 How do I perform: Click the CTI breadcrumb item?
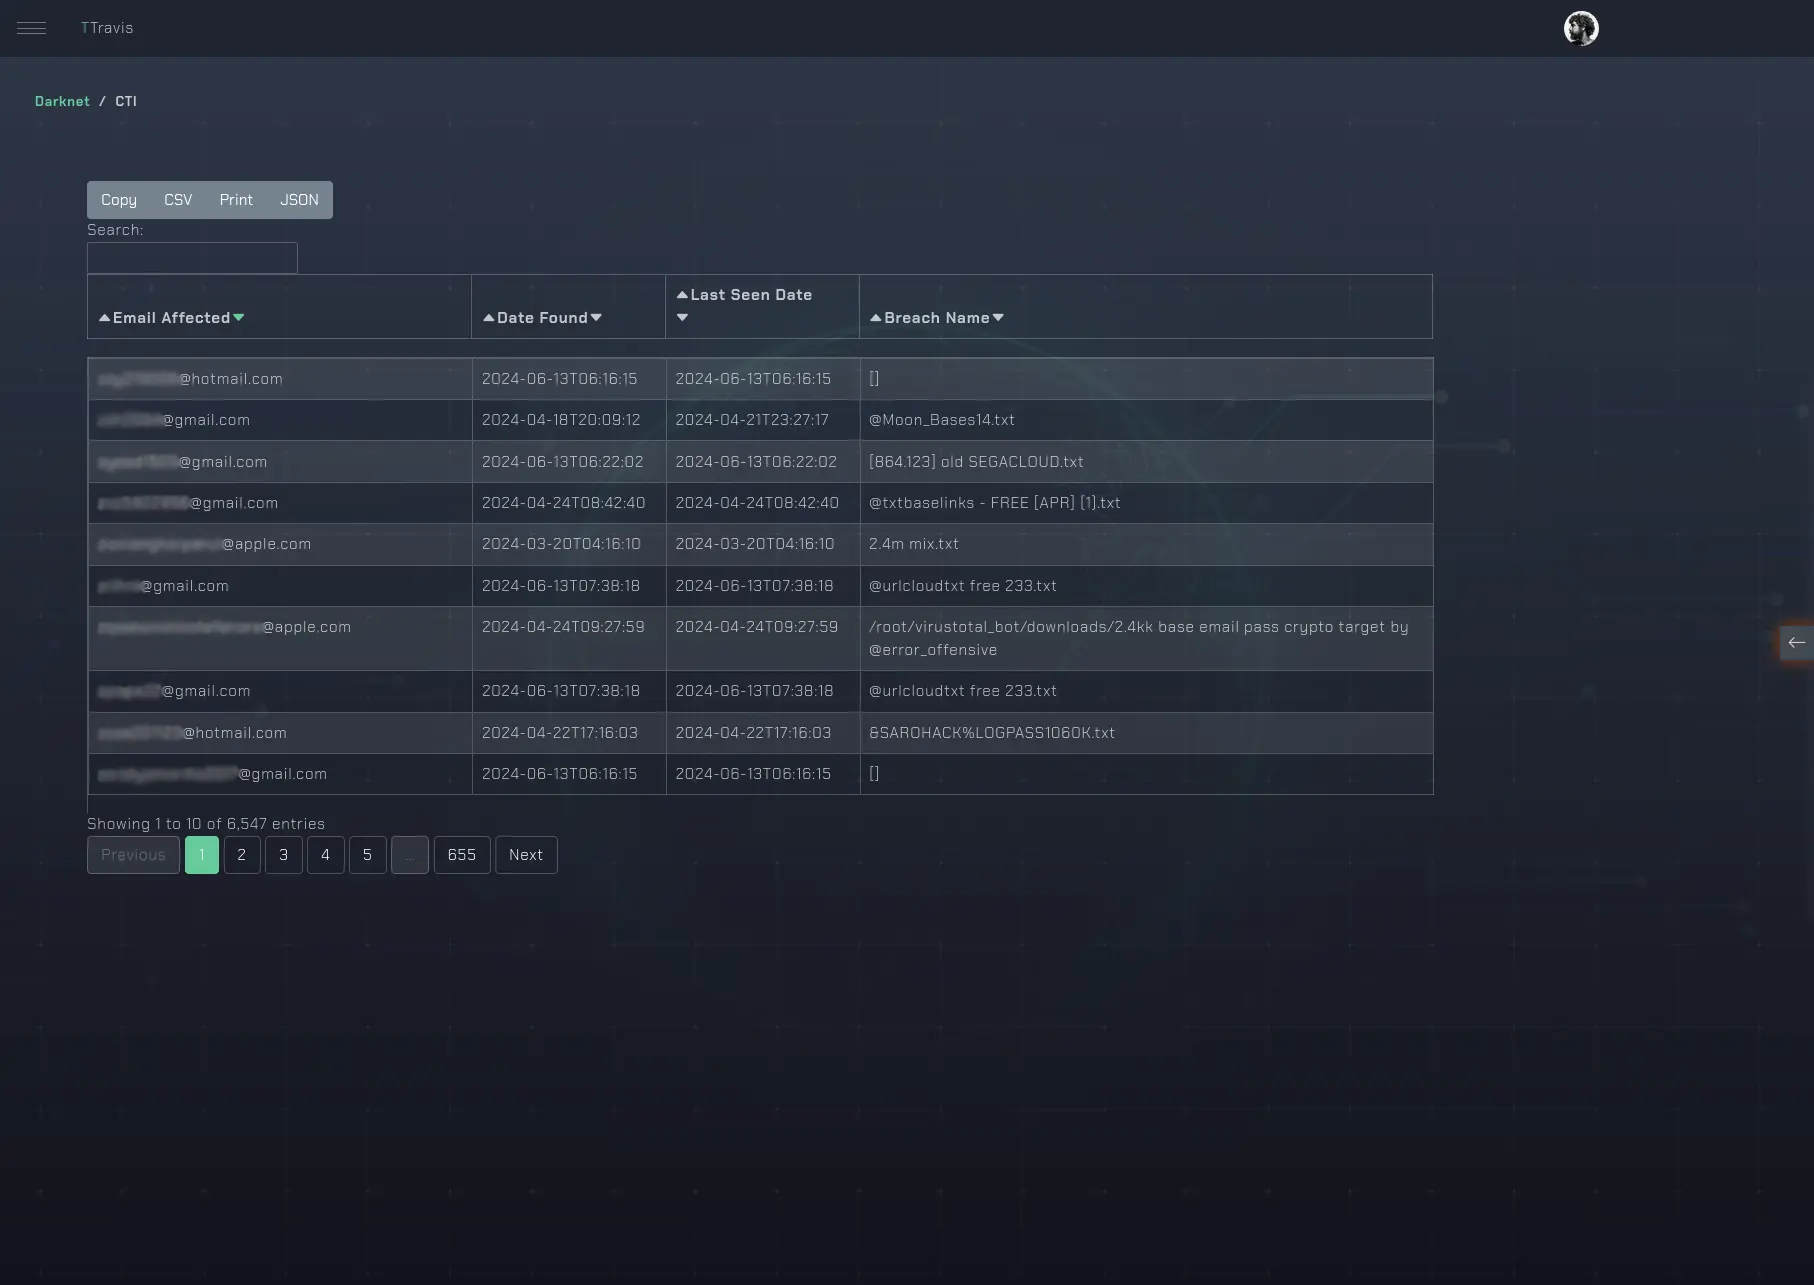click(126, 101)
